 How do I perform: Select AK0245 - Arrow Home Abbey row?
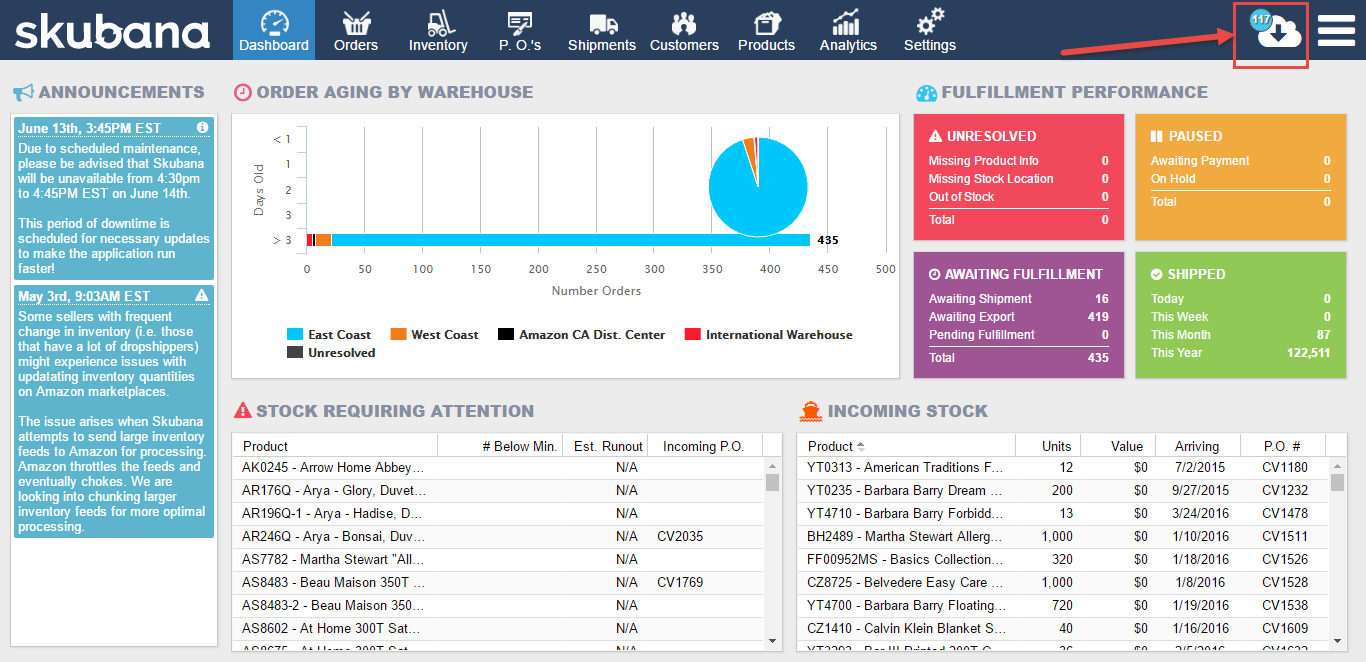498,467
